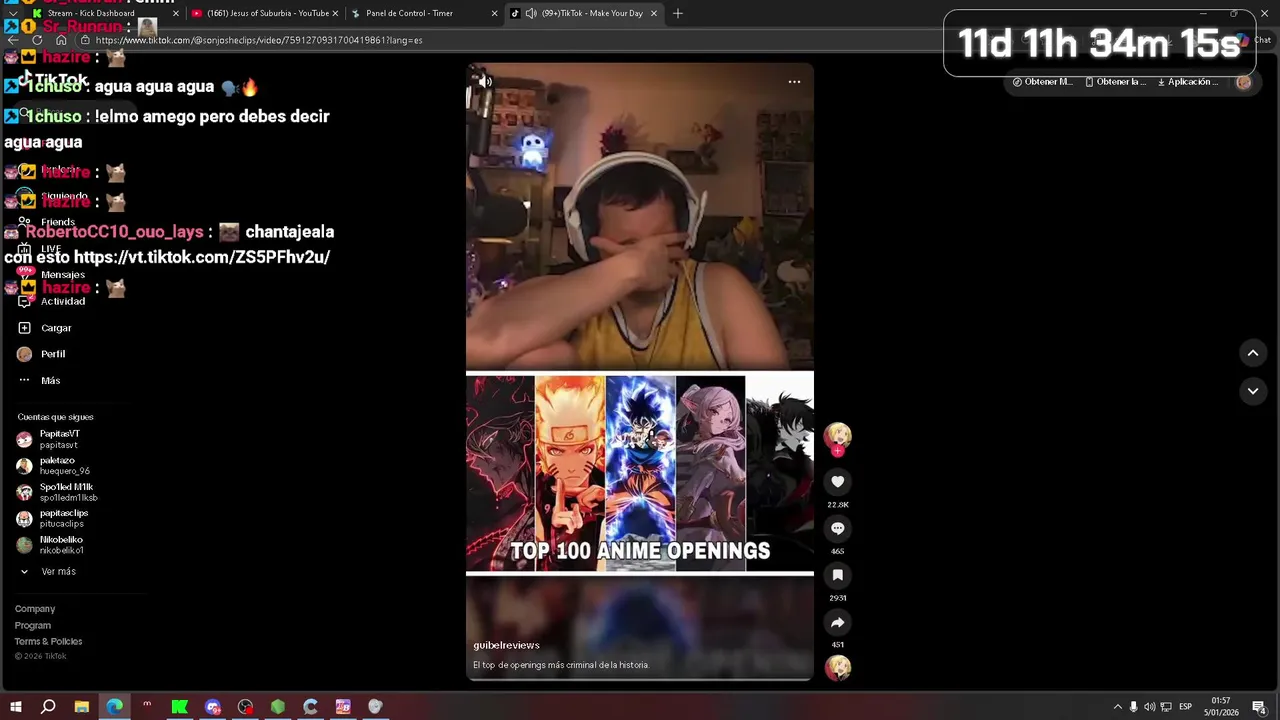Open the Windows Start menu
This screenshot has height=720, width=1280.
point(15,707)
